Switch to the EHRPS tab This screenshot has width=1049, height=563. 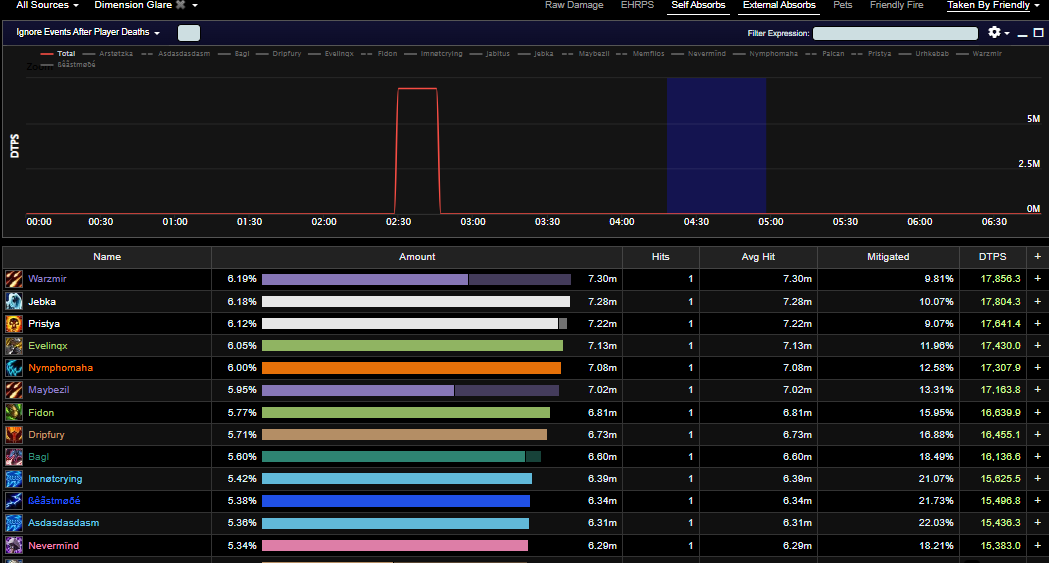(x=637, y=5)
